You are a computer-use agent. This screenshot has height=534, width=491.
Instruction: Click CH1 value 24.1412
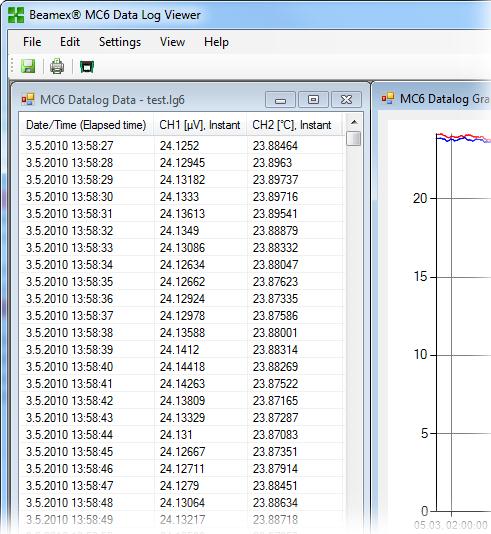[179, 350]
